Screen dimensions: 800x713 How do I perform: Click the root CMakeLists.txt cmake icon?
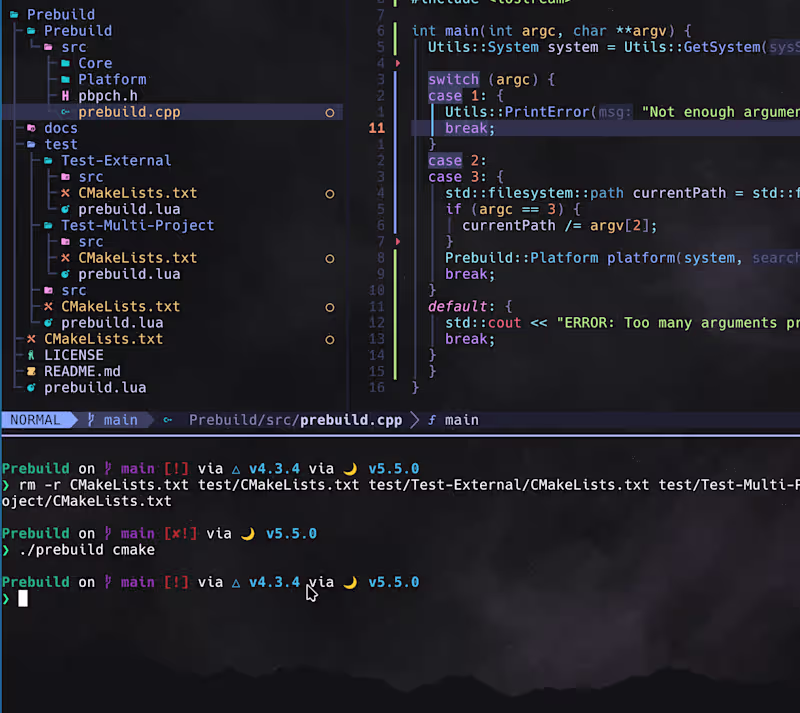31,339
